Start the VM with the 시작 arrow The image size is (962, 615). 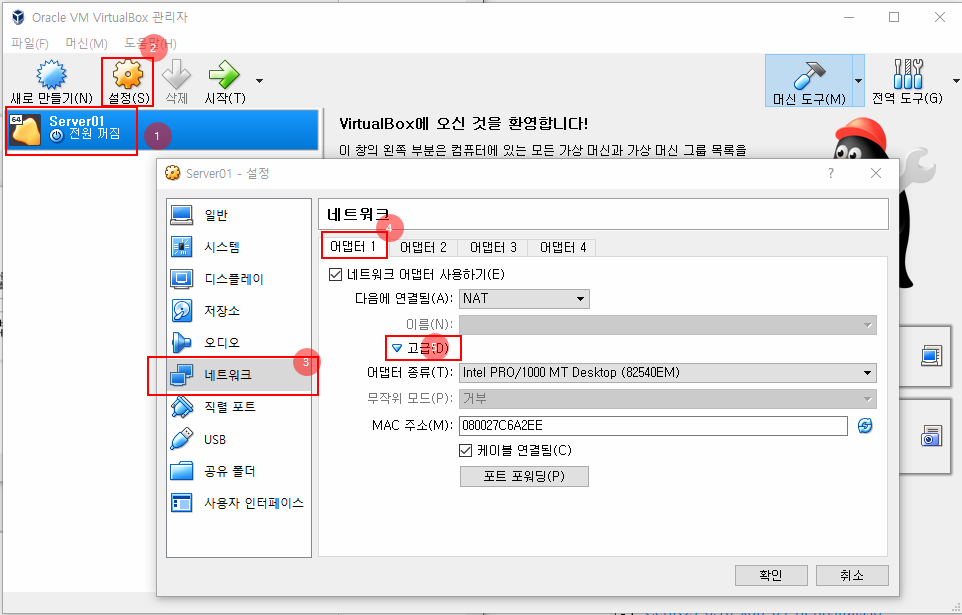click(224, 75)
